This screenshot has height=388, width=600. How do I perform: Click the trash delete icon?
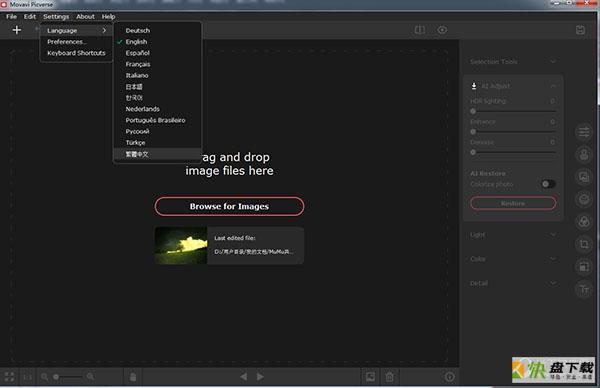tap(390, 377)
